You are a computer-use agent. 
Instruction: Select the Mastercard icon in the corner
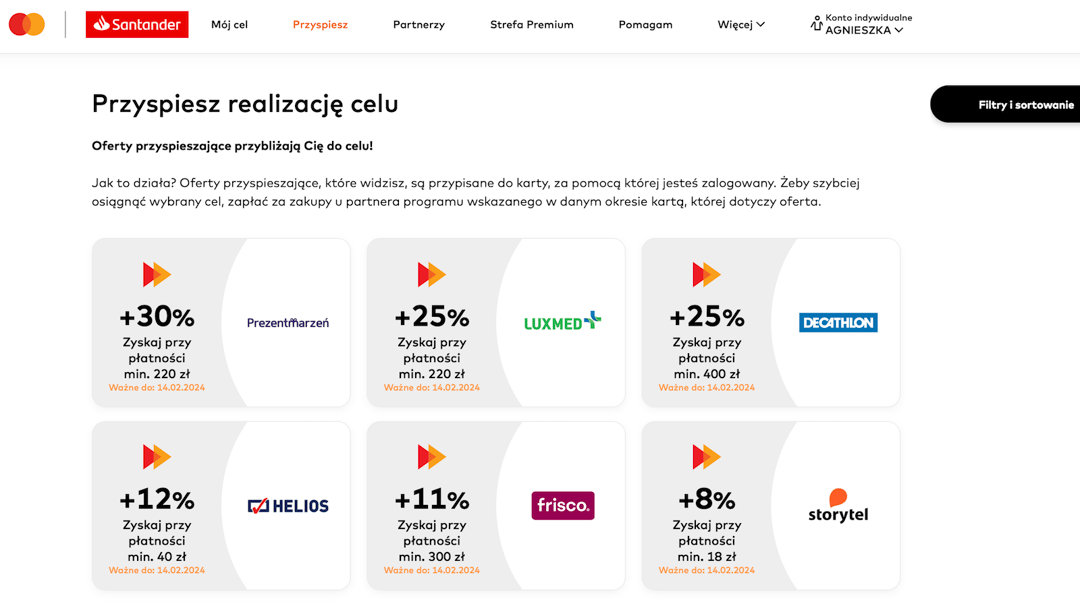pyautogui.click(x=26, y=23)
